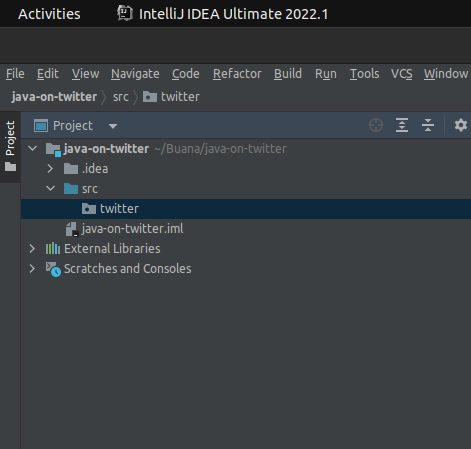471x449 pixels.
Task: Collapse the java-on-twitter root node
Action: (x=33, y=148)
